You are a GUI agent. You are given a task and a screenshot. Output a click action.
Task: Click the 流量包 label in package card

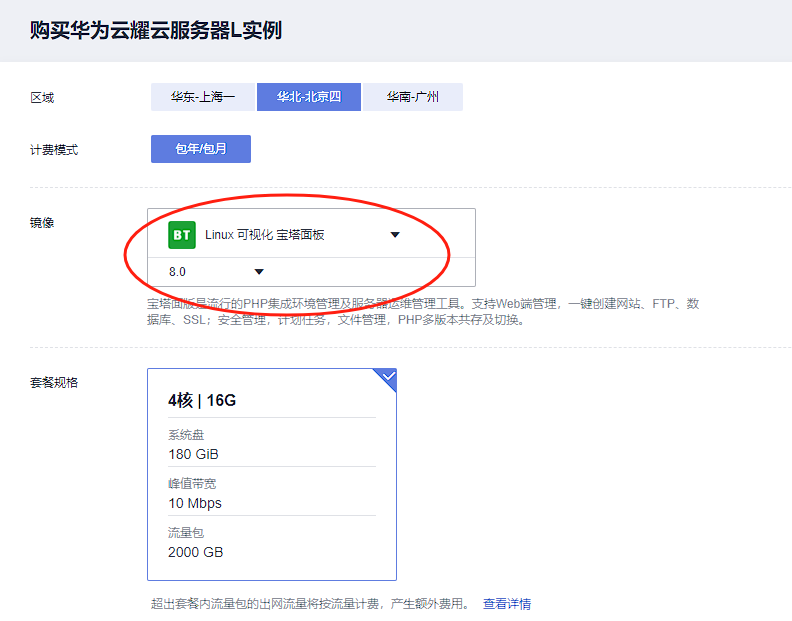[186, 533]
